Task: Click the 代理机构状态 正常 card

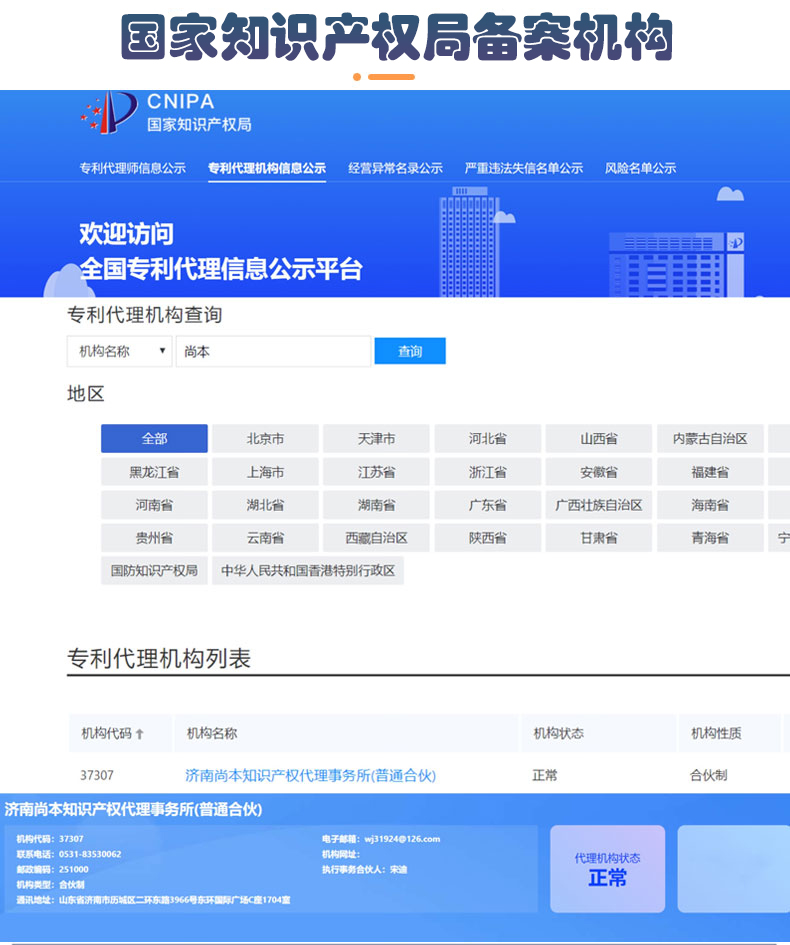Action: [x=607, y=868]
